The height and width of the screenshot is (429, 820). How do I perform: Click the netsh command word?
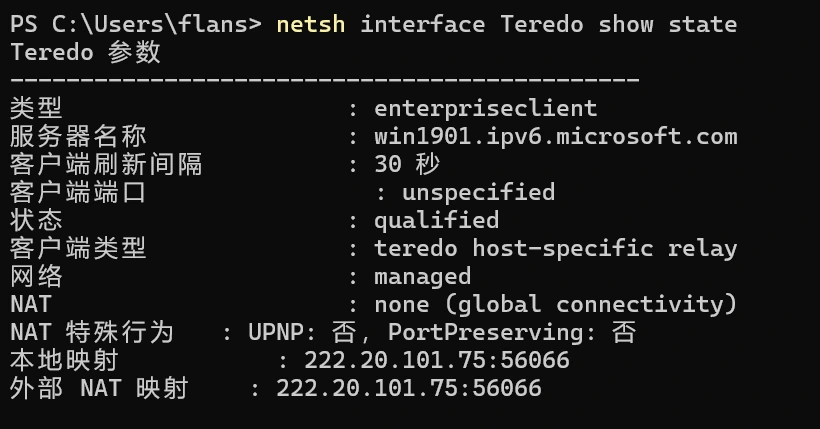[311, 24]
